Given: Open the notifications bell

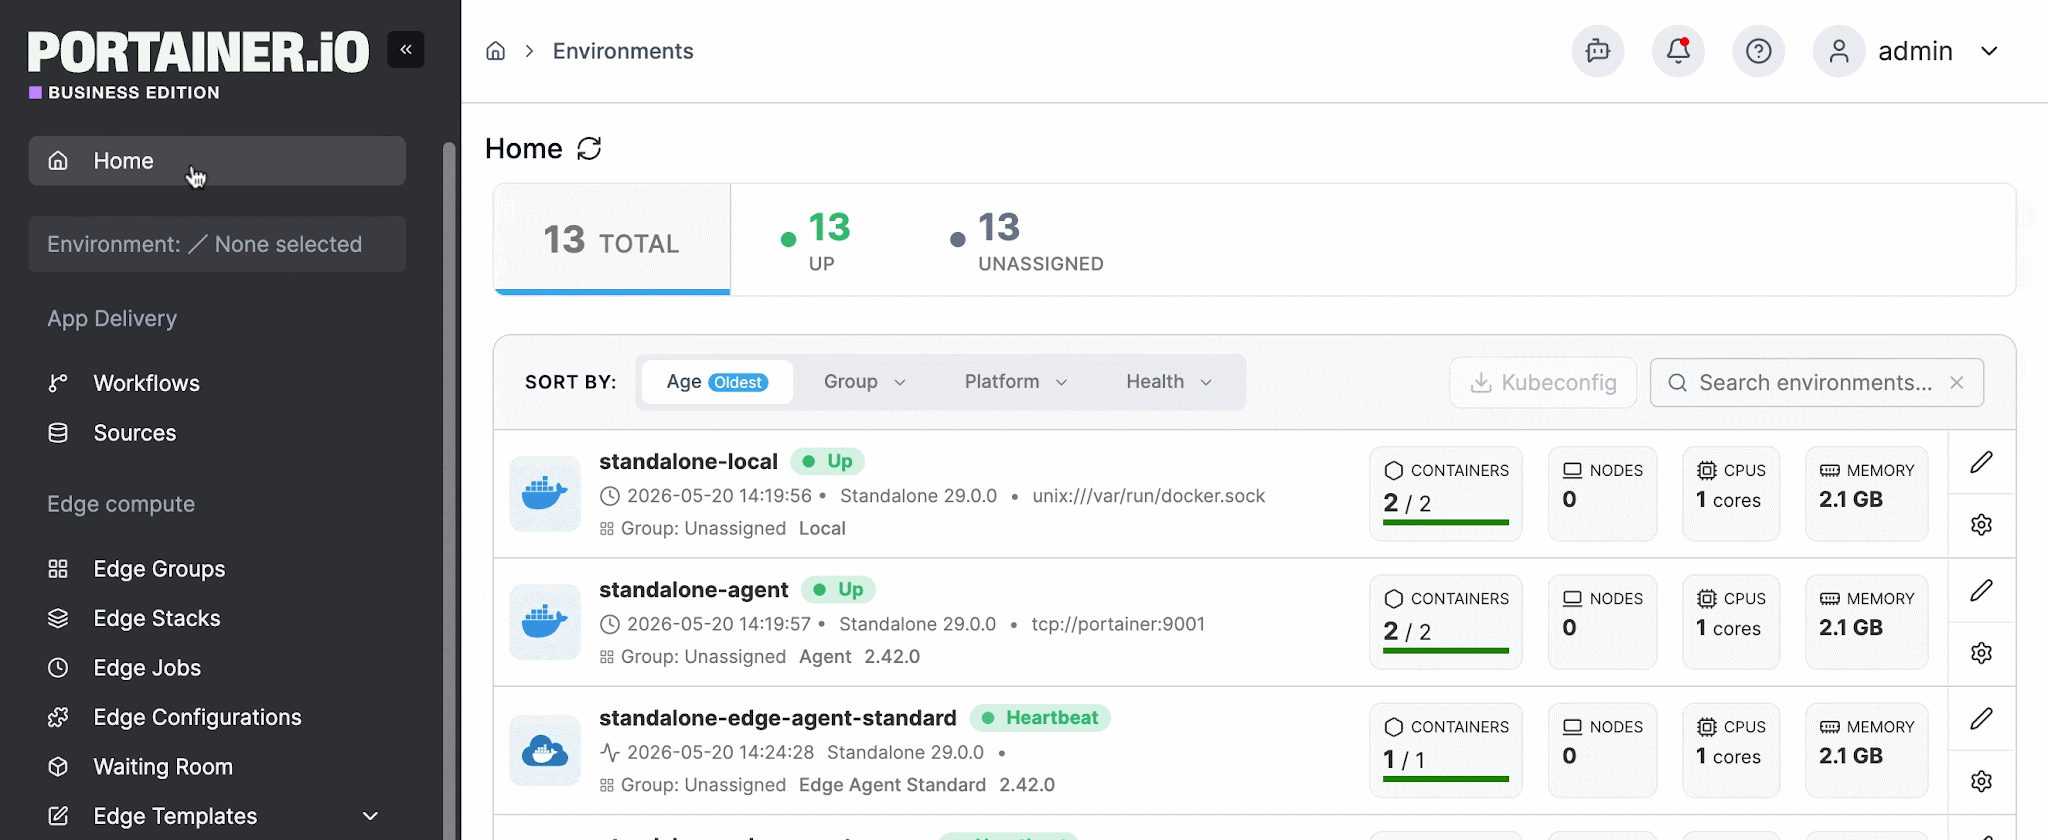Looking at the screenshot, I should (x=1678, y=51).
